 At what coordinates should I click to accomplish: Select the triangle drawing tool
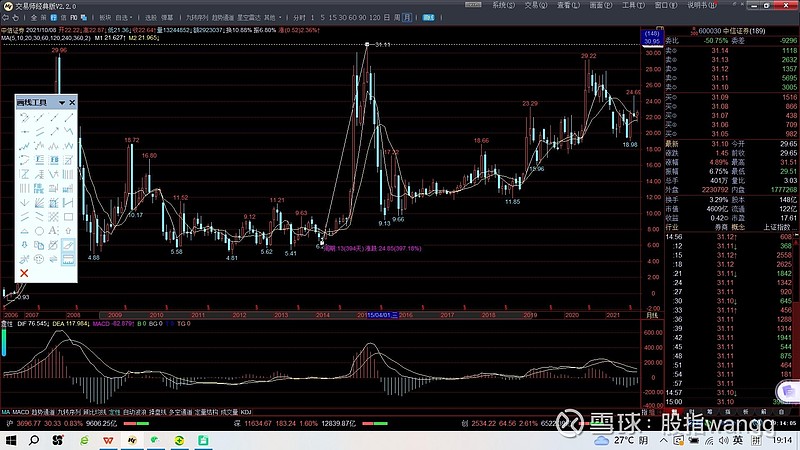[x=24, y=231]
